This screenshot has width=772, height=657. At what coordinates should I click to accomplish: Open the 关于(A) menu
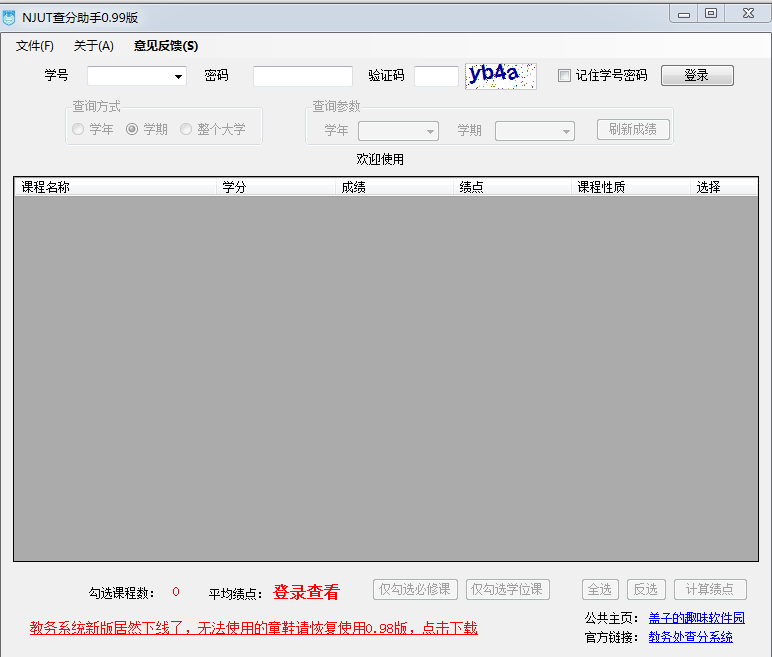[x=94, y=46]
